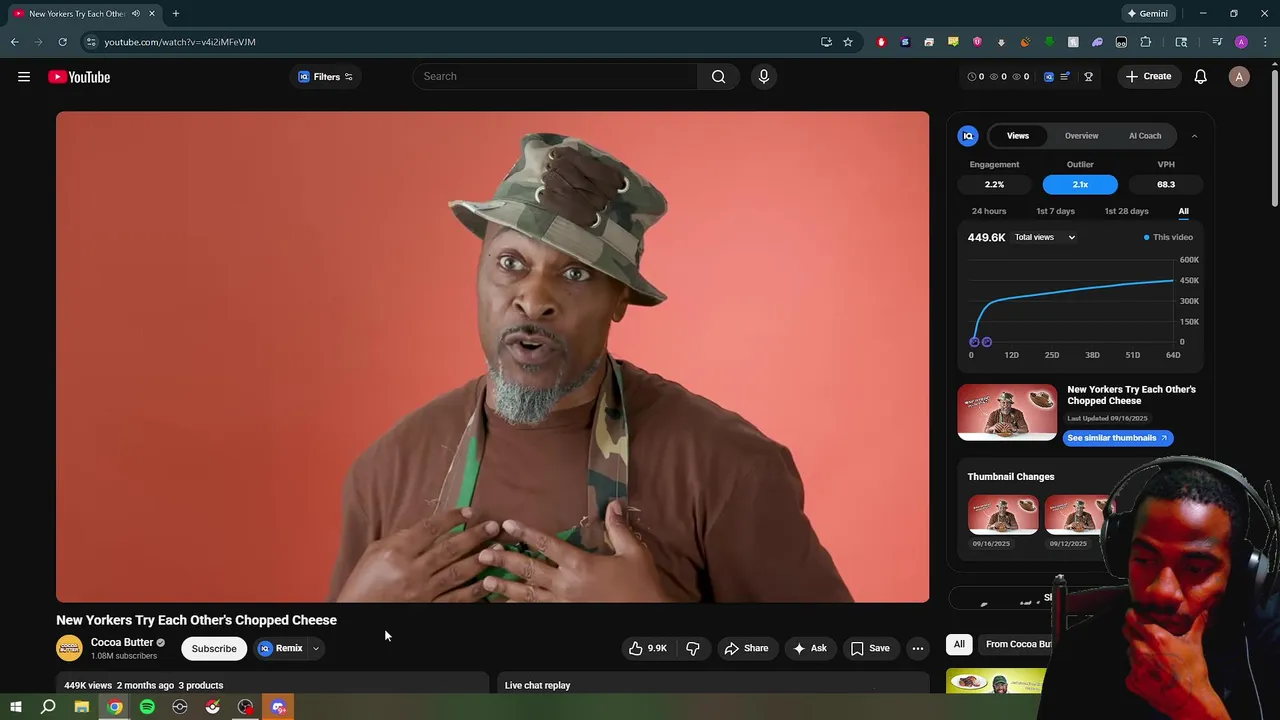Start voice search with microphone icon

click(x=763, y=76)
